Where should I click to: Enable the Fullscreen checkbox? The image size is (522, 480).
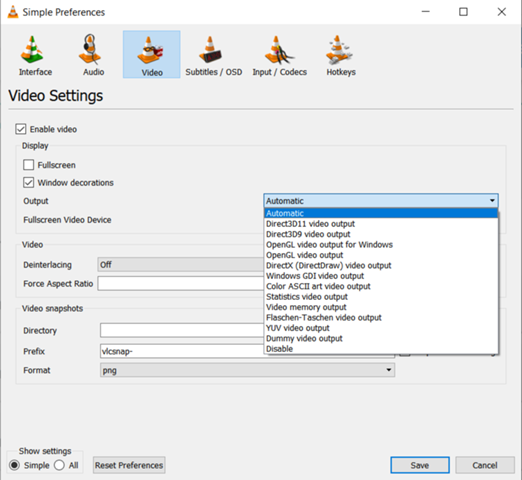28,165
